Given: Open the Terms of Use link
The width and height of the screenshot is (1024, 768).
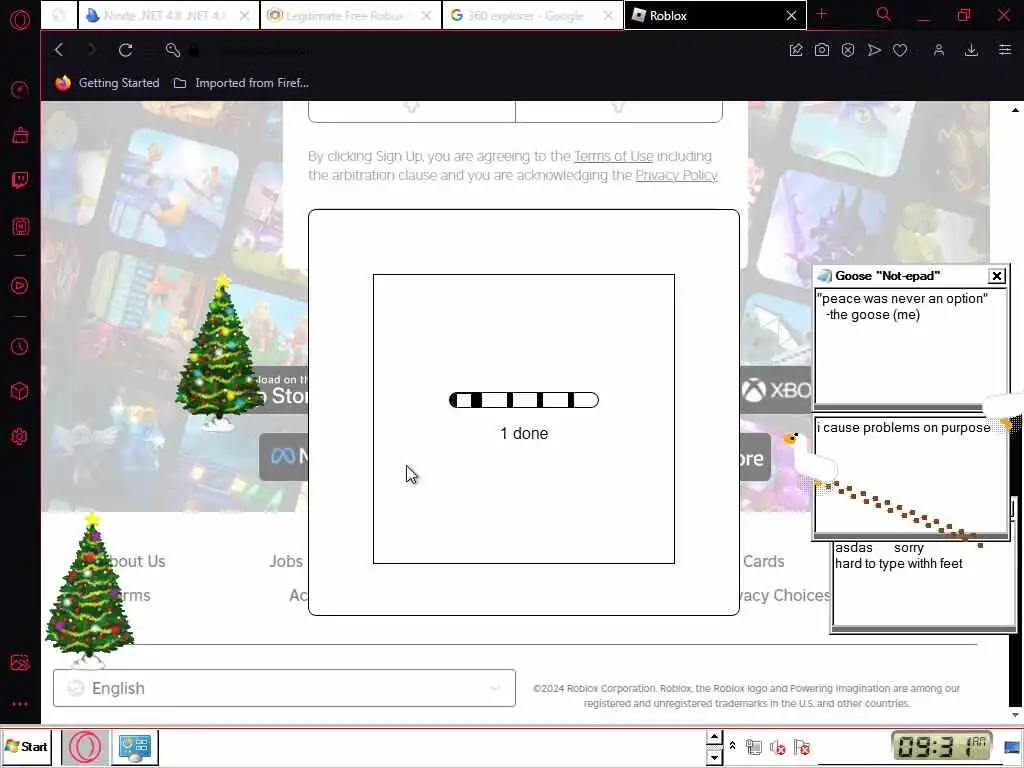Looking at the screenshot, I should tap(613, 156).
